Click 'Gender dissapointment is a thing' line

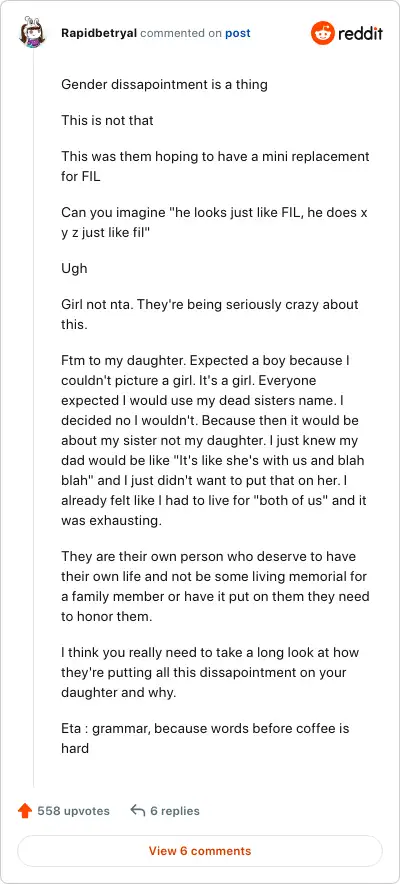point(165,85)
